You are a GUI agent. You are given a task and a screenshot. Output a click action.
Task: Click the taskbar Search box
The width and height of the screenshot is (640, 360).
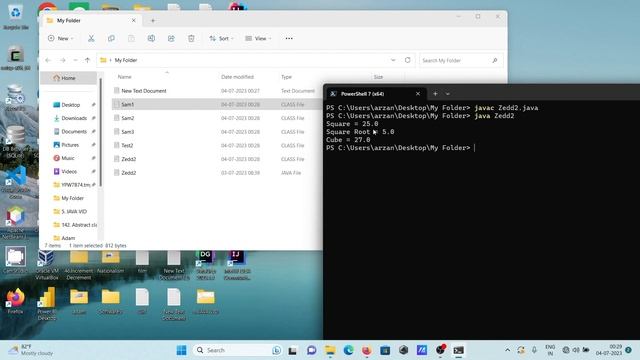click(238, 350)
